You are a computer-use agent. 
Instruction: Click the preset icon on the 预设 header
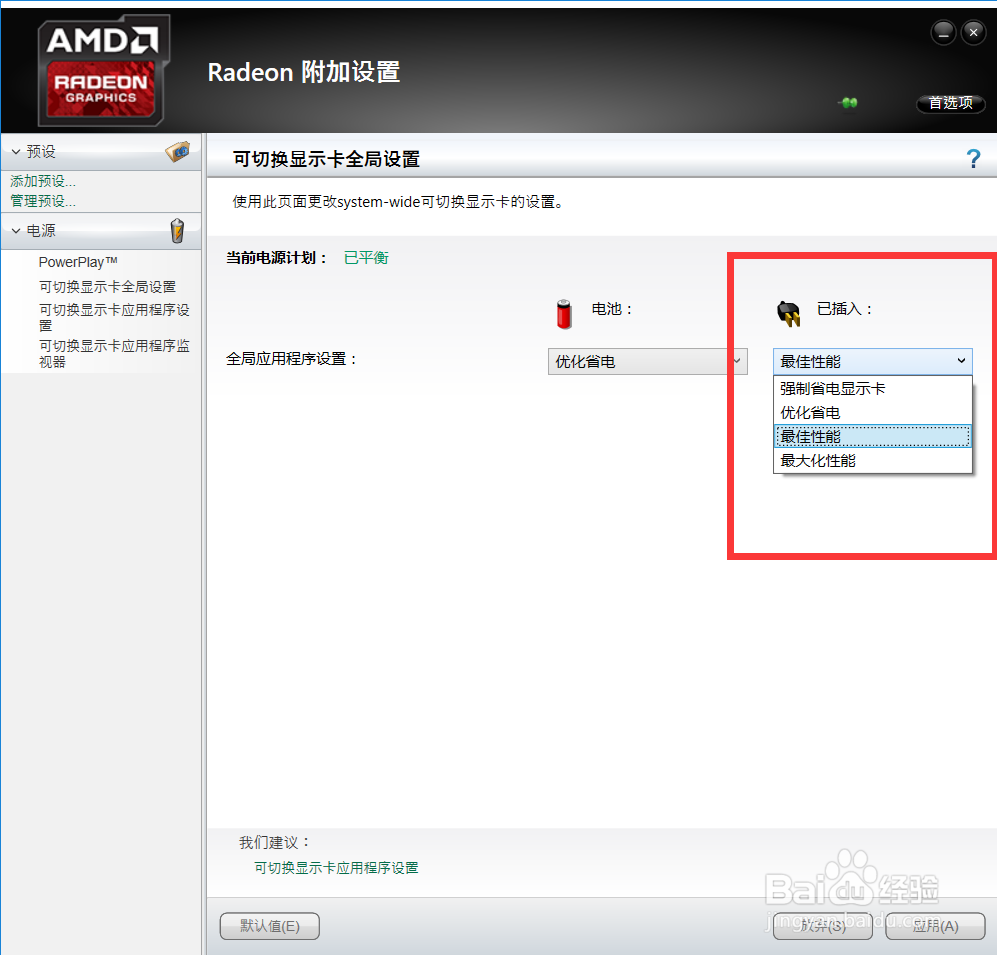coord(178,151)
